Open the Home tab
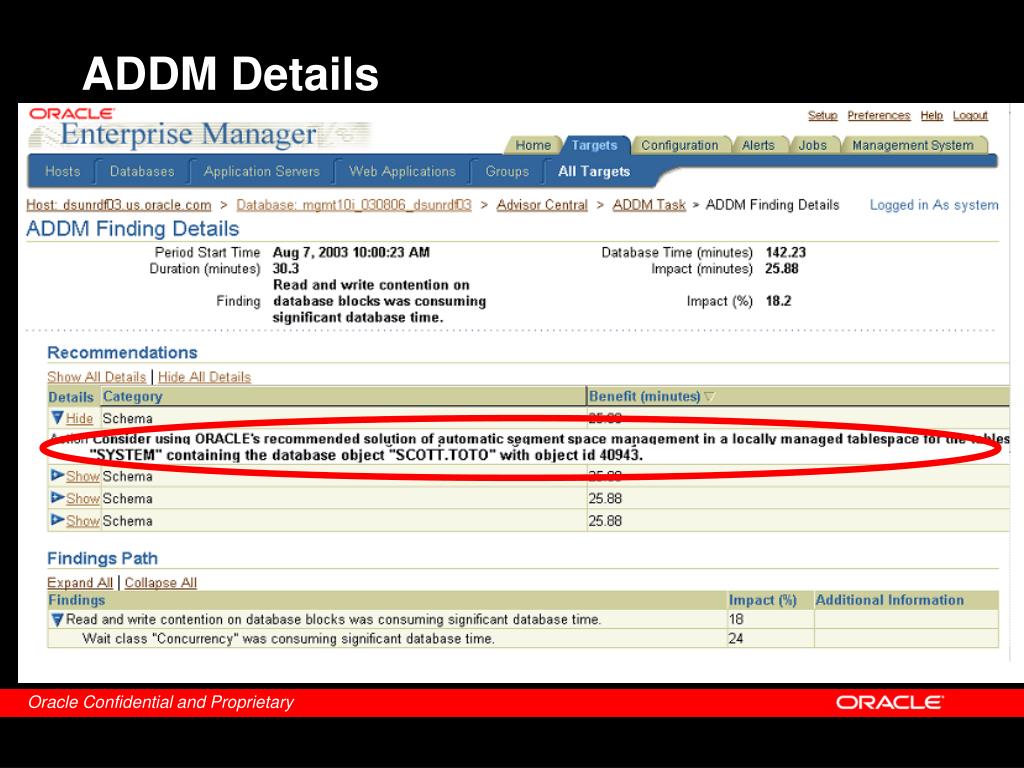 pyautogui.click(x=533, y=145)
